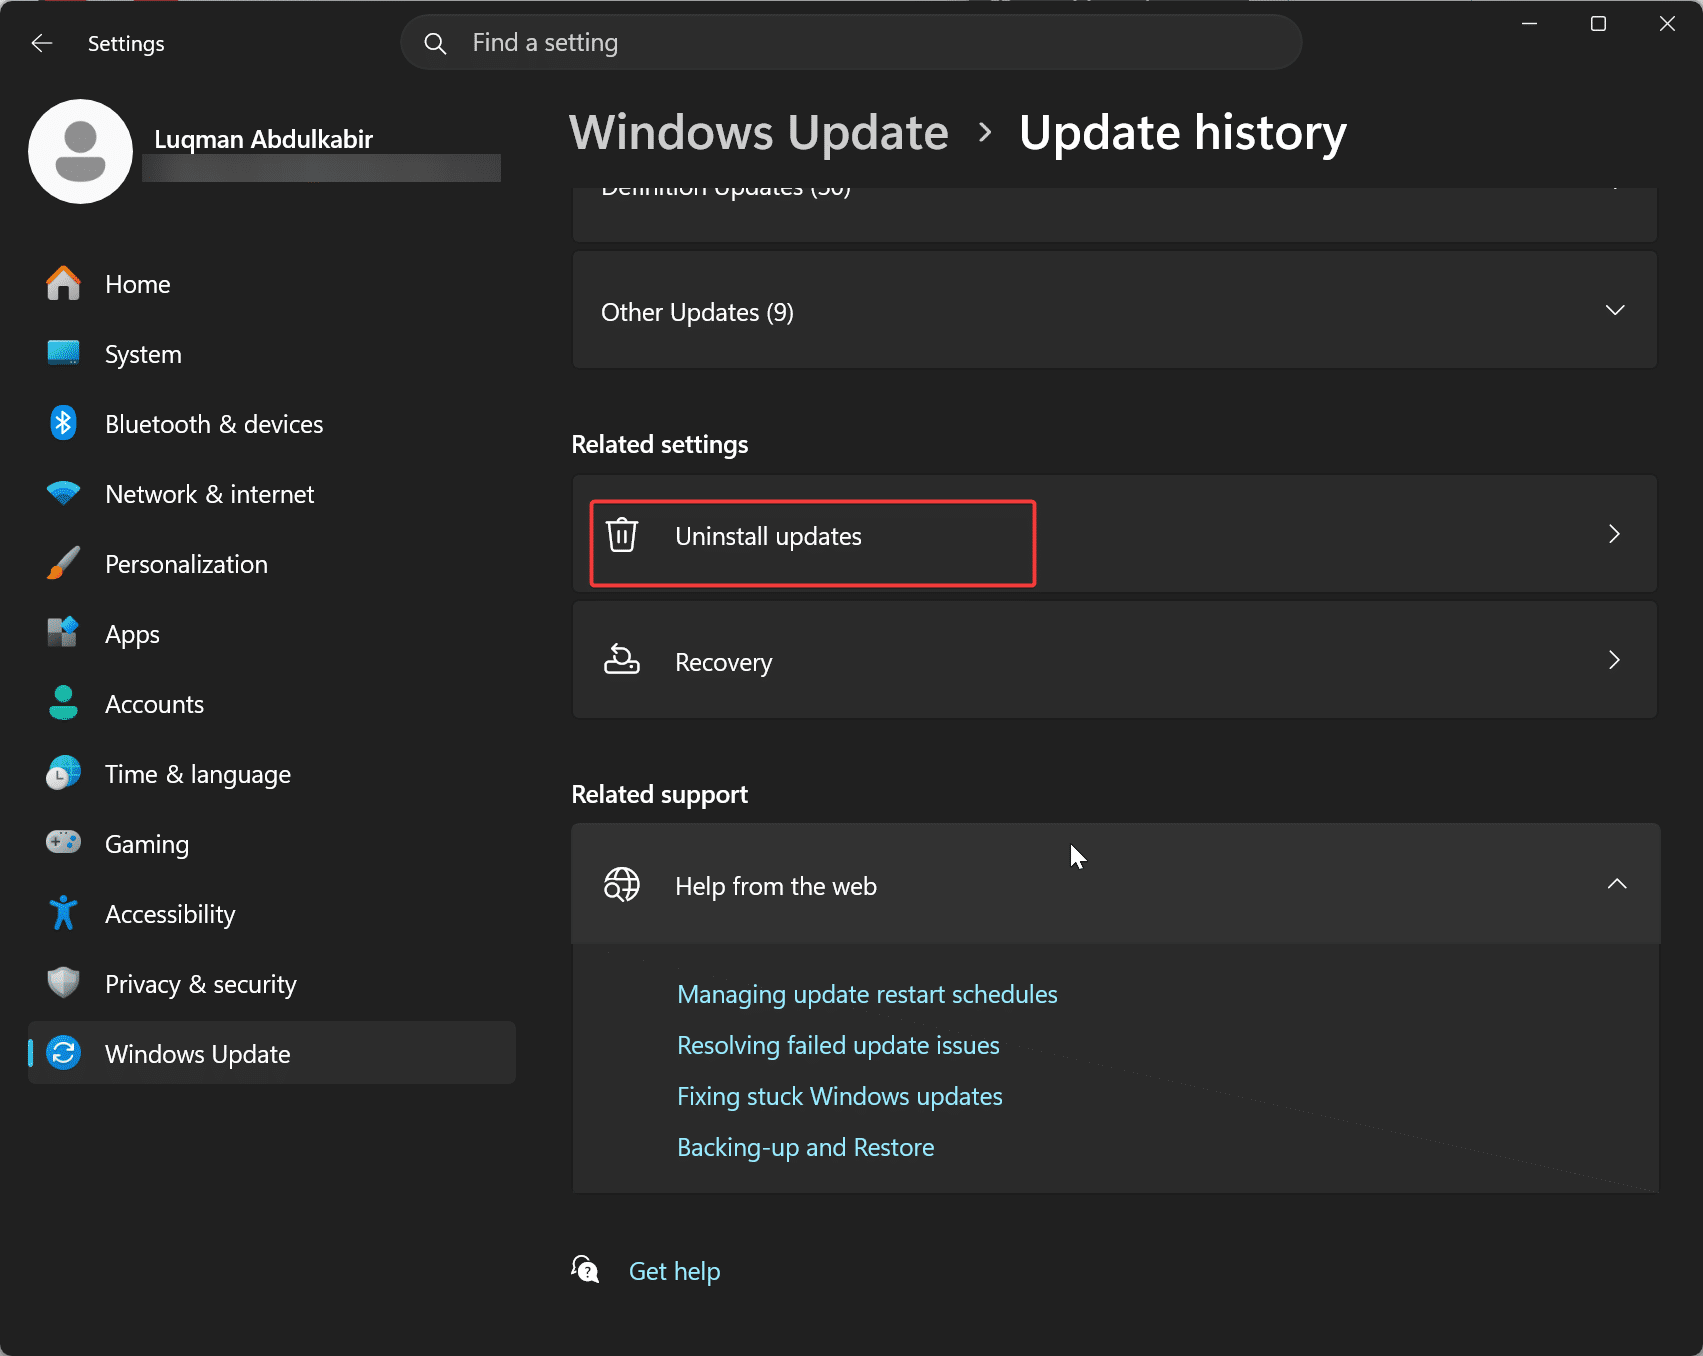Open the Recovery arrow chevron

[x=1614, y=660]
